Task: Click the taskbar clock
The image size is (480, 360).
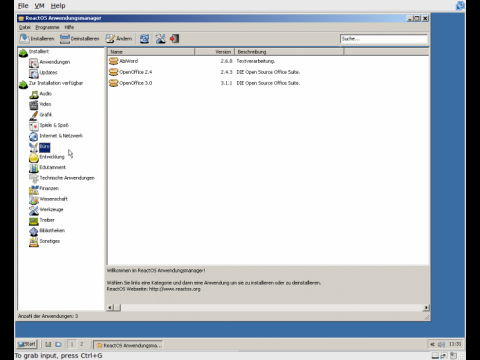Action: point(455,344)
